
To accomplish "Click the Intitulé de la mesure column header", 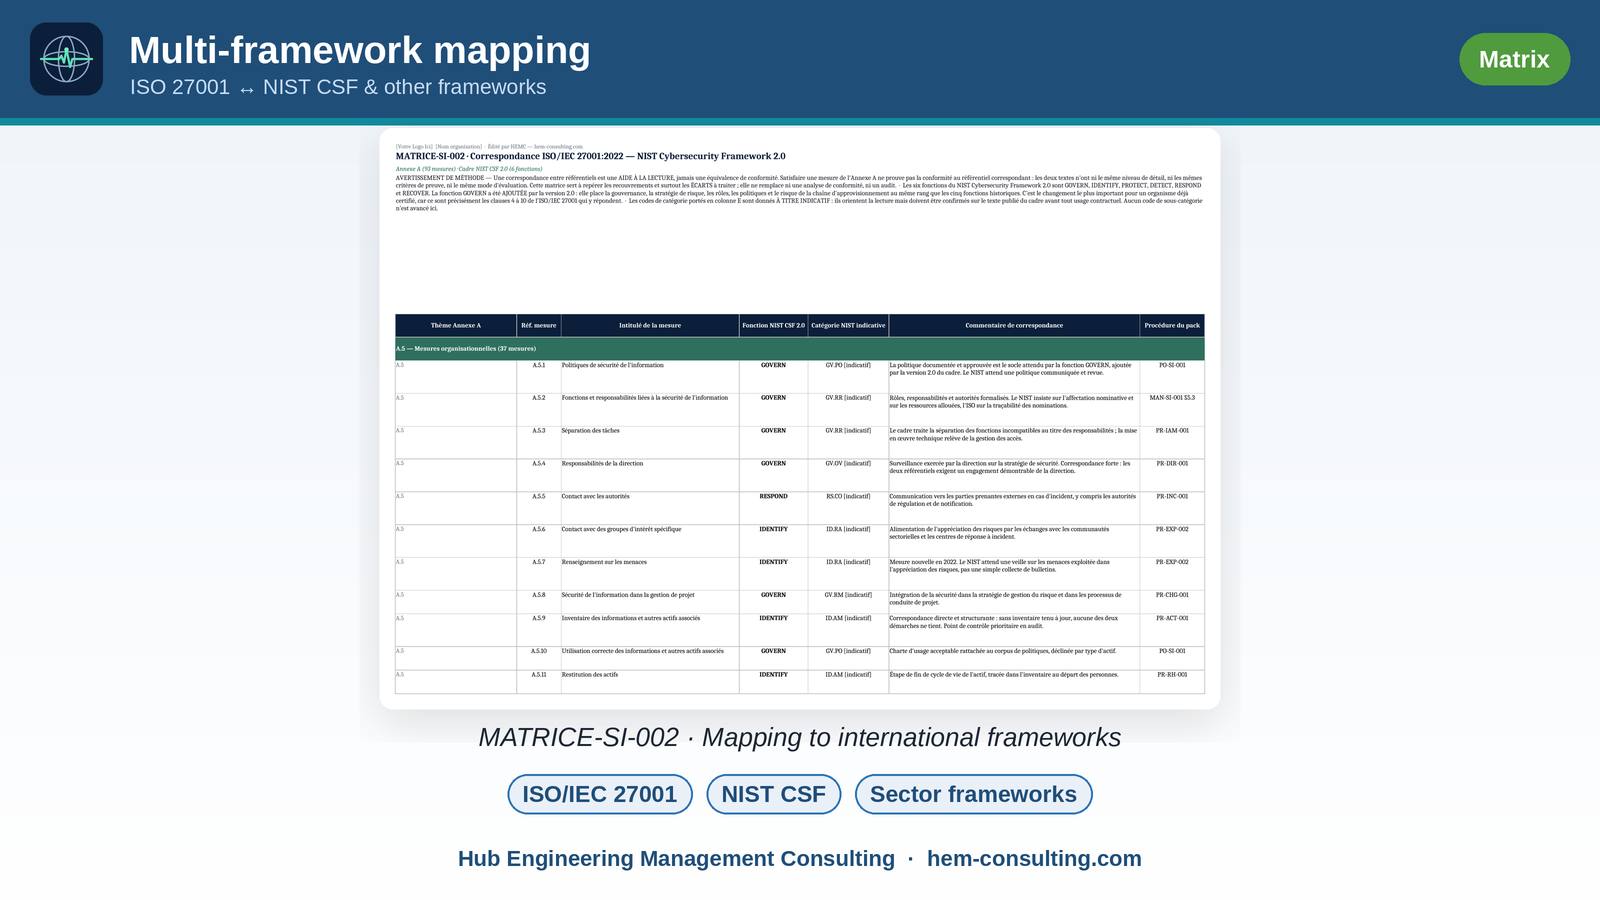I will tap(650, 325).
